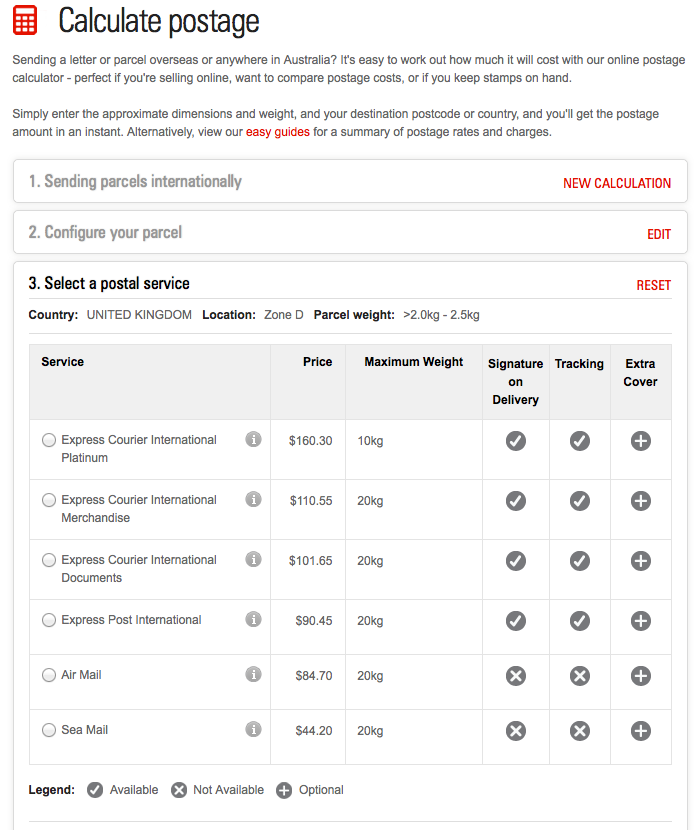Screen dimensions: 695x830
Task: Open the easy guides link
Action: [x=277, y=132]
